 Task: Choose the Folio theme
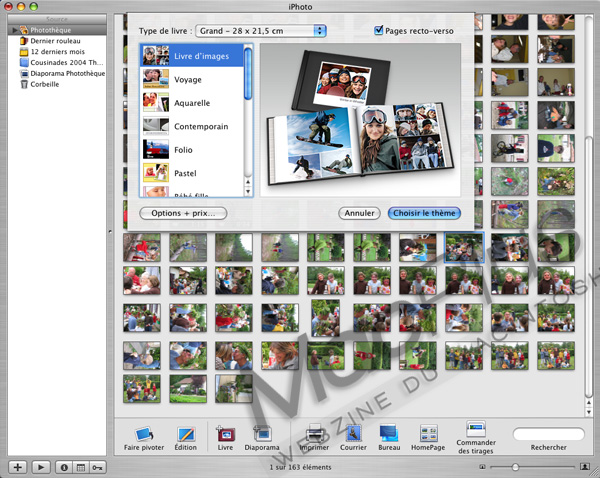(192, 150)
